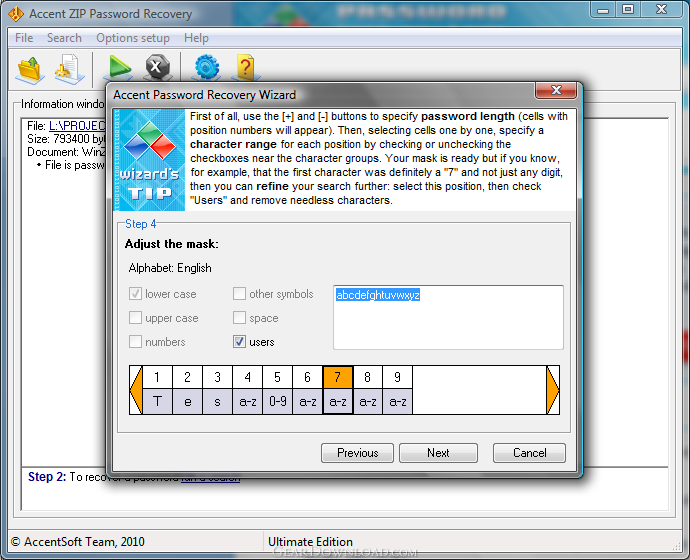Select mask position 6 cell
Screen dimensions: 690x560
click(307, 377)
